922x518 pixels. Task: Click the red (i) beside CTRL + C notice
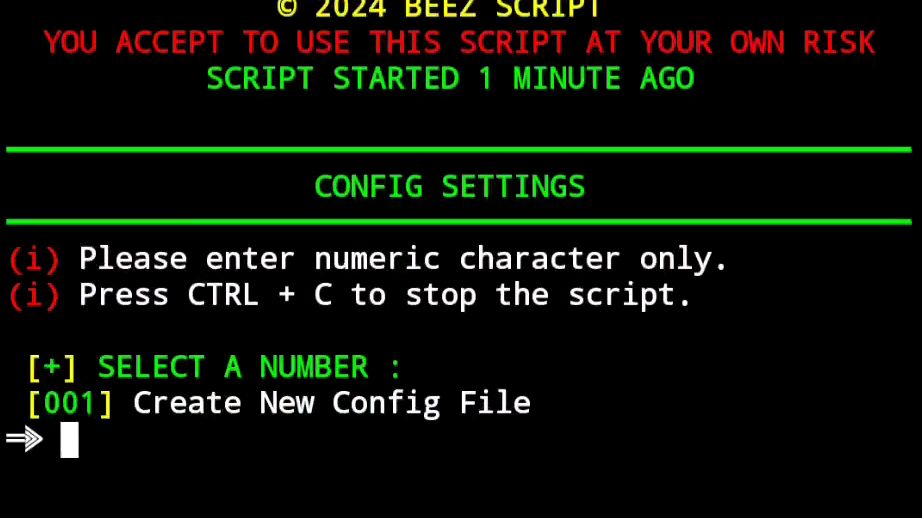coord(34,295)
